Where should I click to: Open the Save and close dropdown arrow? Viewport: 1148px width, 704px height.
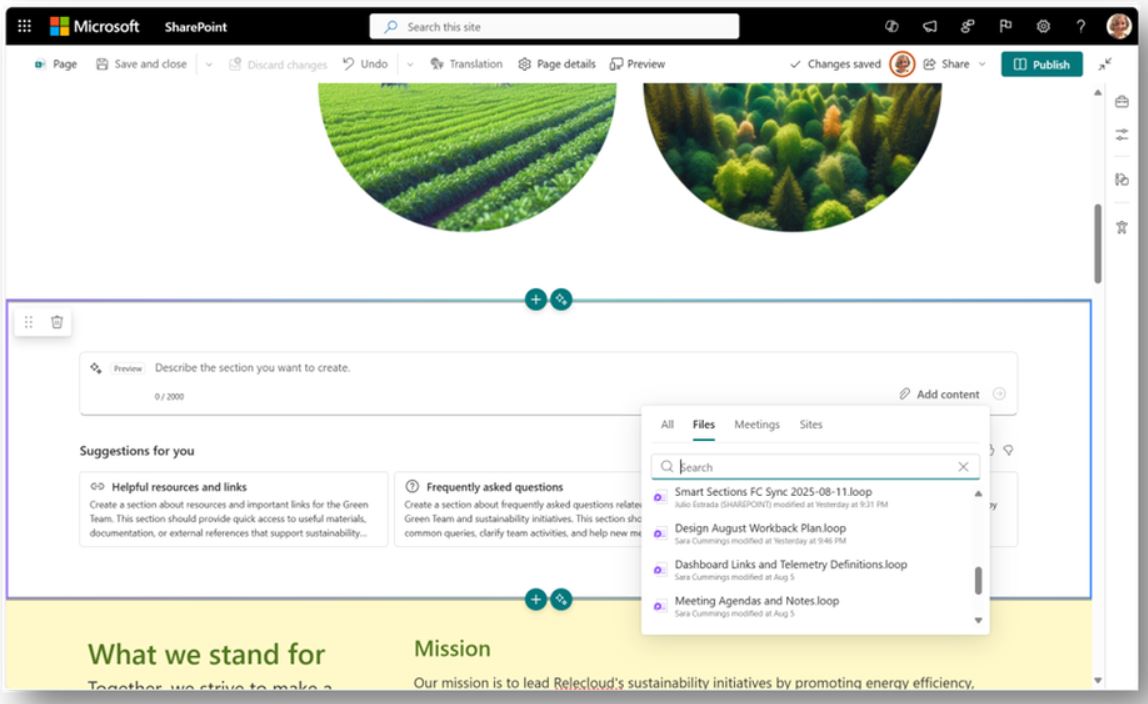click(x=210, y=63)
